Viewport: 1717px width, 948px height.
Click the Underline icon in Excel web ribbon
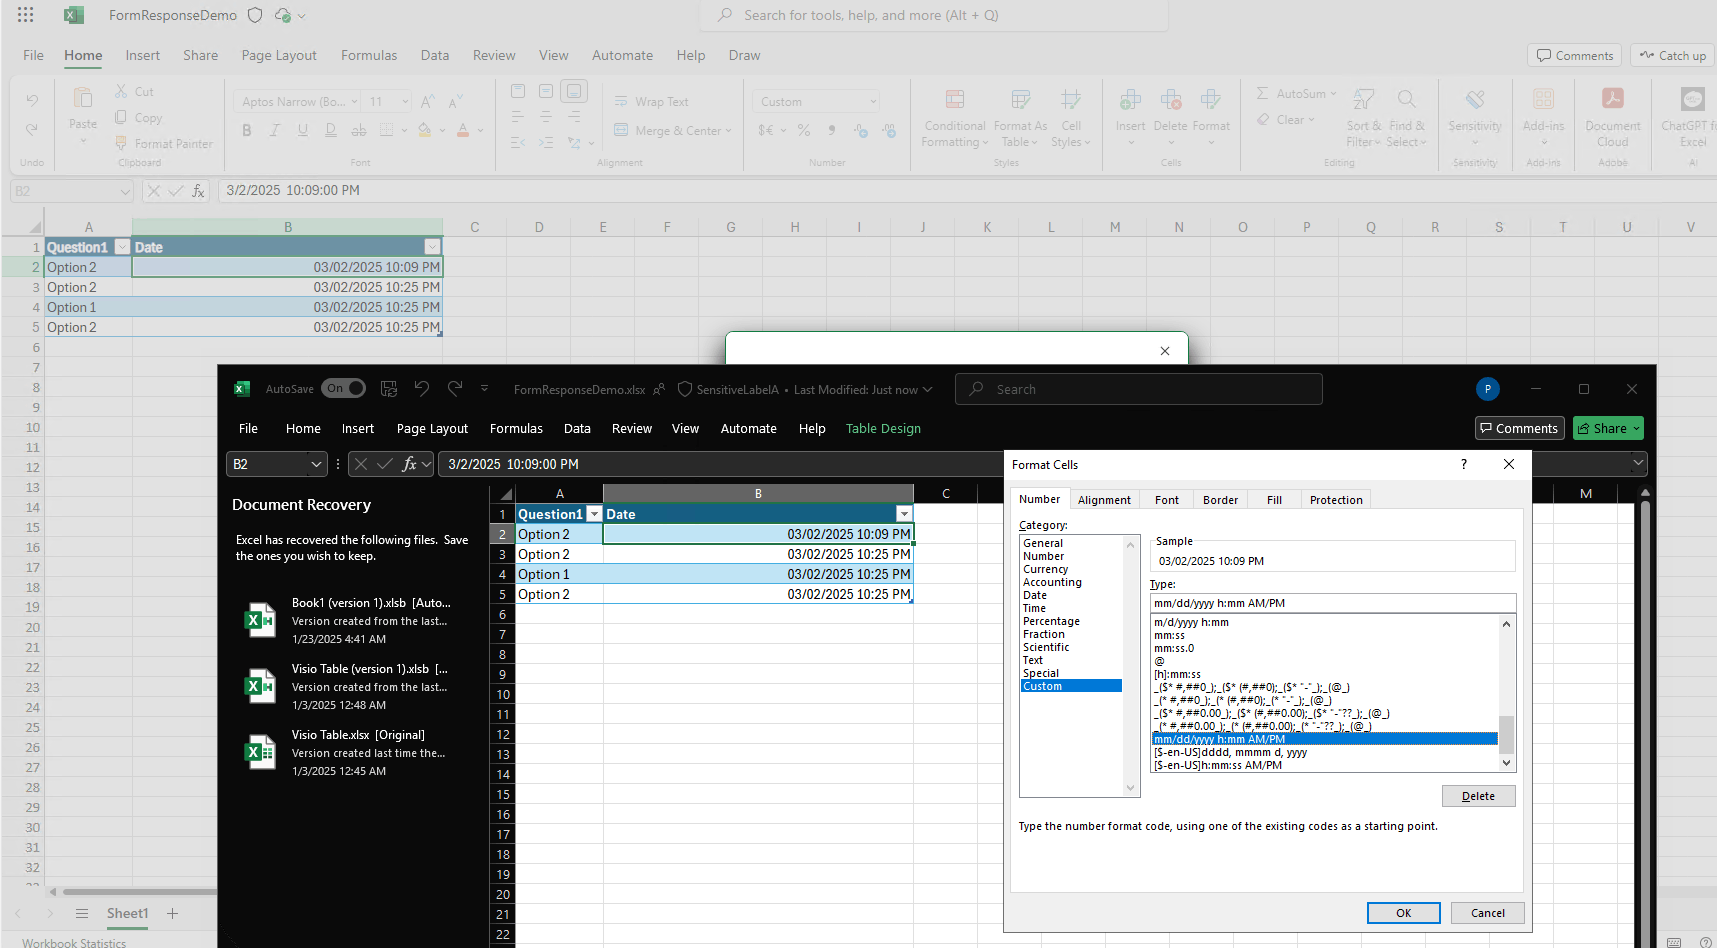click(303, 130)
